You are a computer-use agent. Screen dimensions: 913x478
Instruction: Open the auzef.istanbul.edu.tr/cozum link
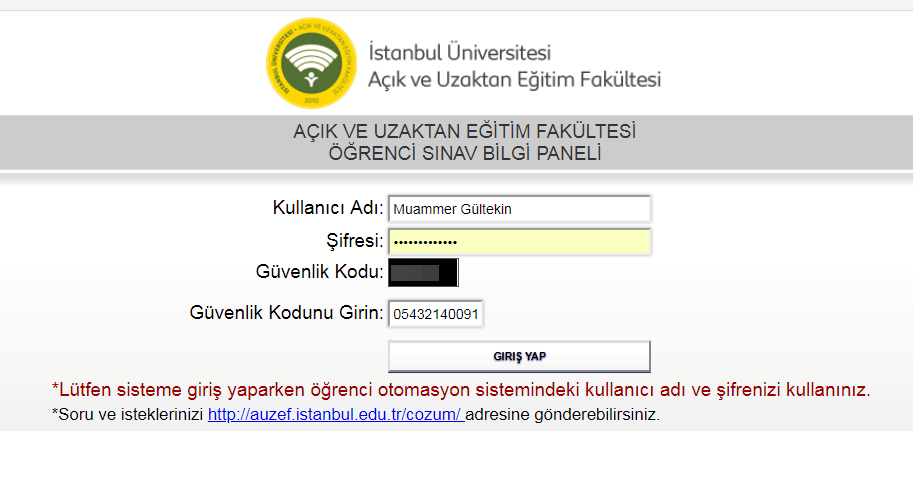(x=336, y=415)
